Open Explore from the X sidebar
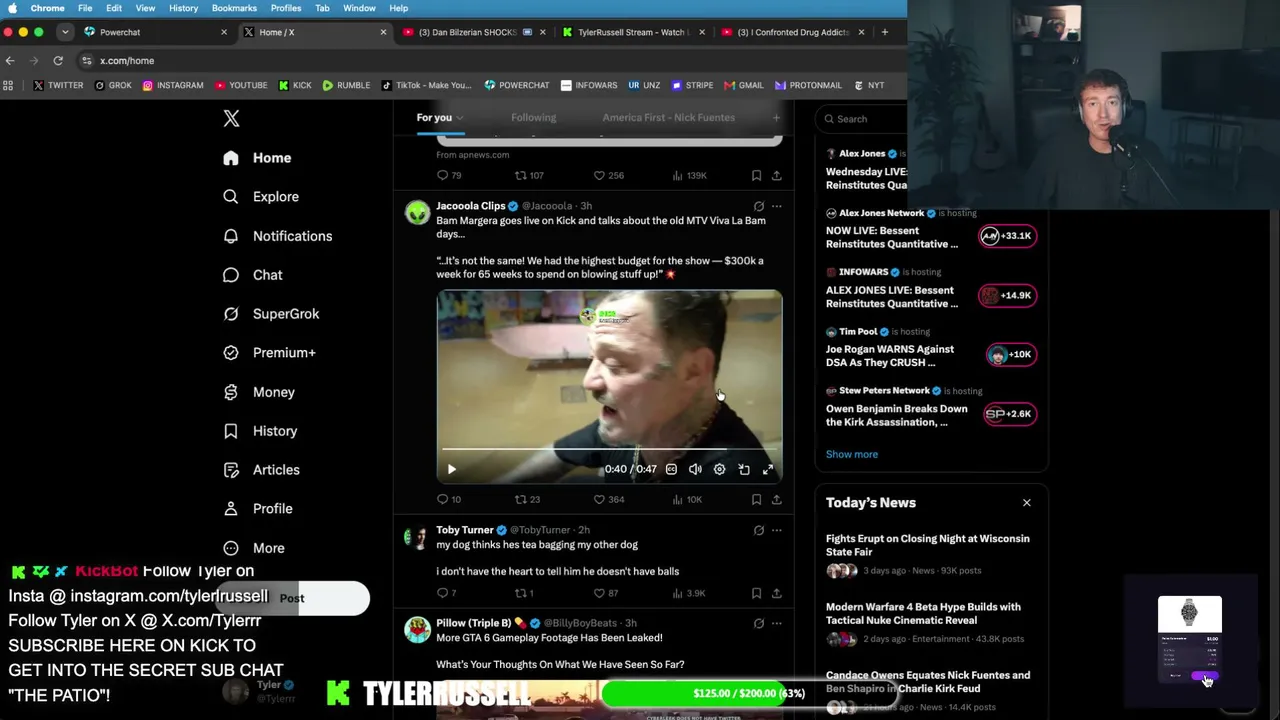This screenshot has height=720, width=1280. point(261,197)
